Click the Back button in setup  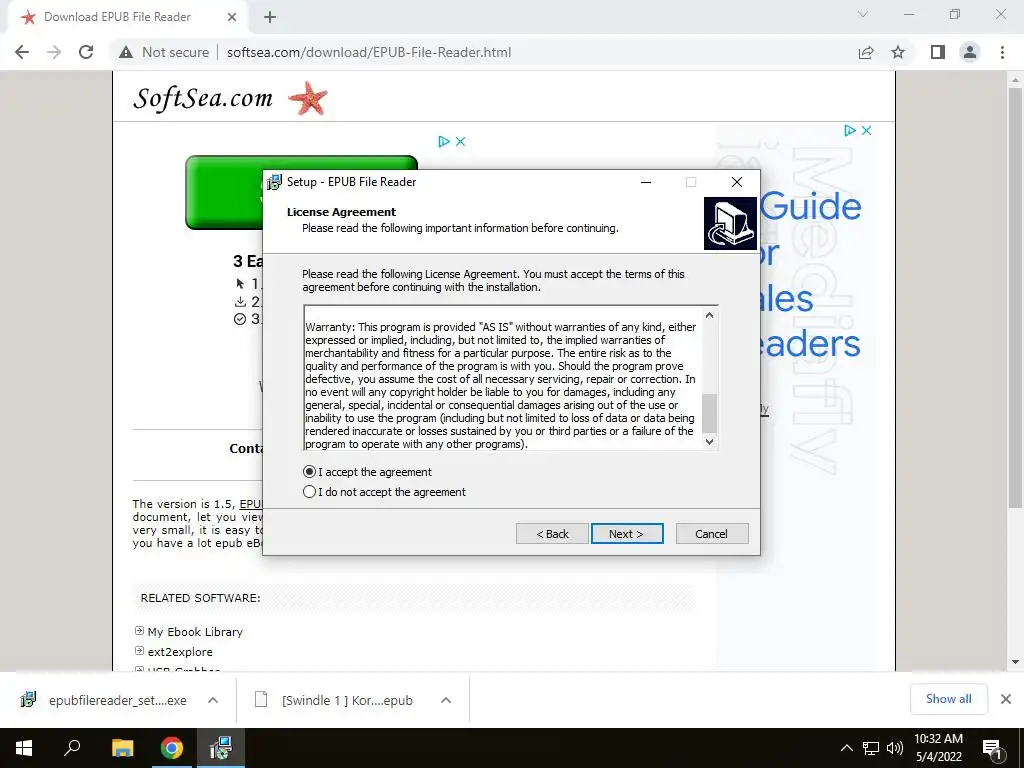(x=552, y=534)
